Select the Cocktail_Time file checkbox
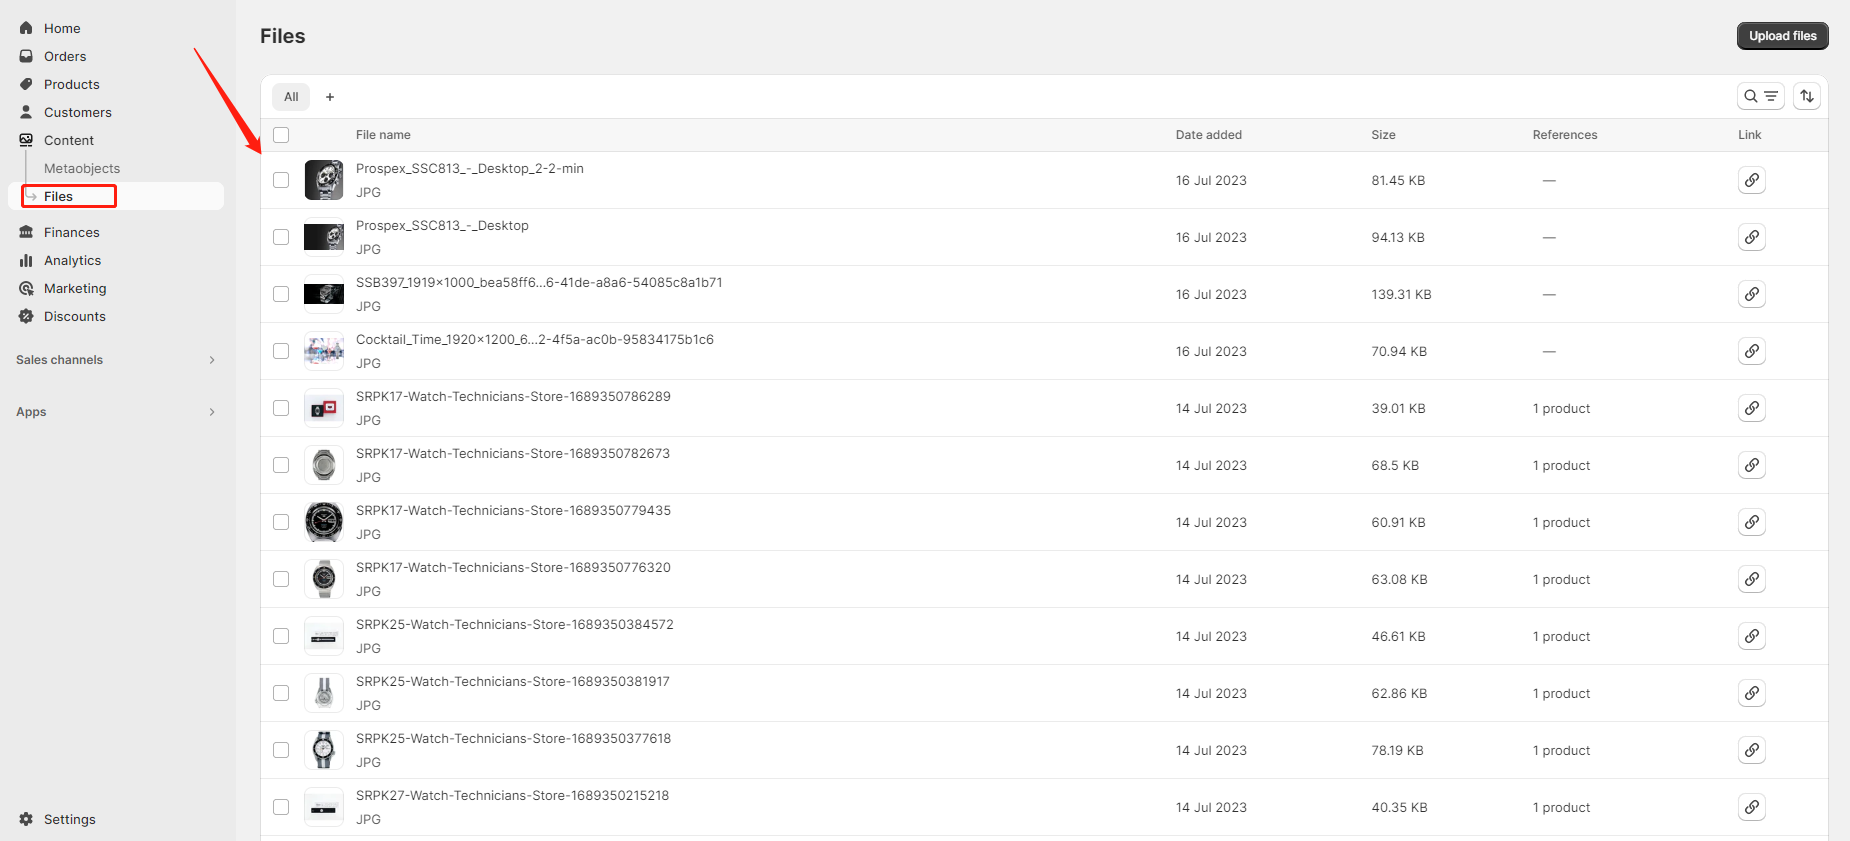The height and width of the screenshot is (841, 1850). point(281,351)
